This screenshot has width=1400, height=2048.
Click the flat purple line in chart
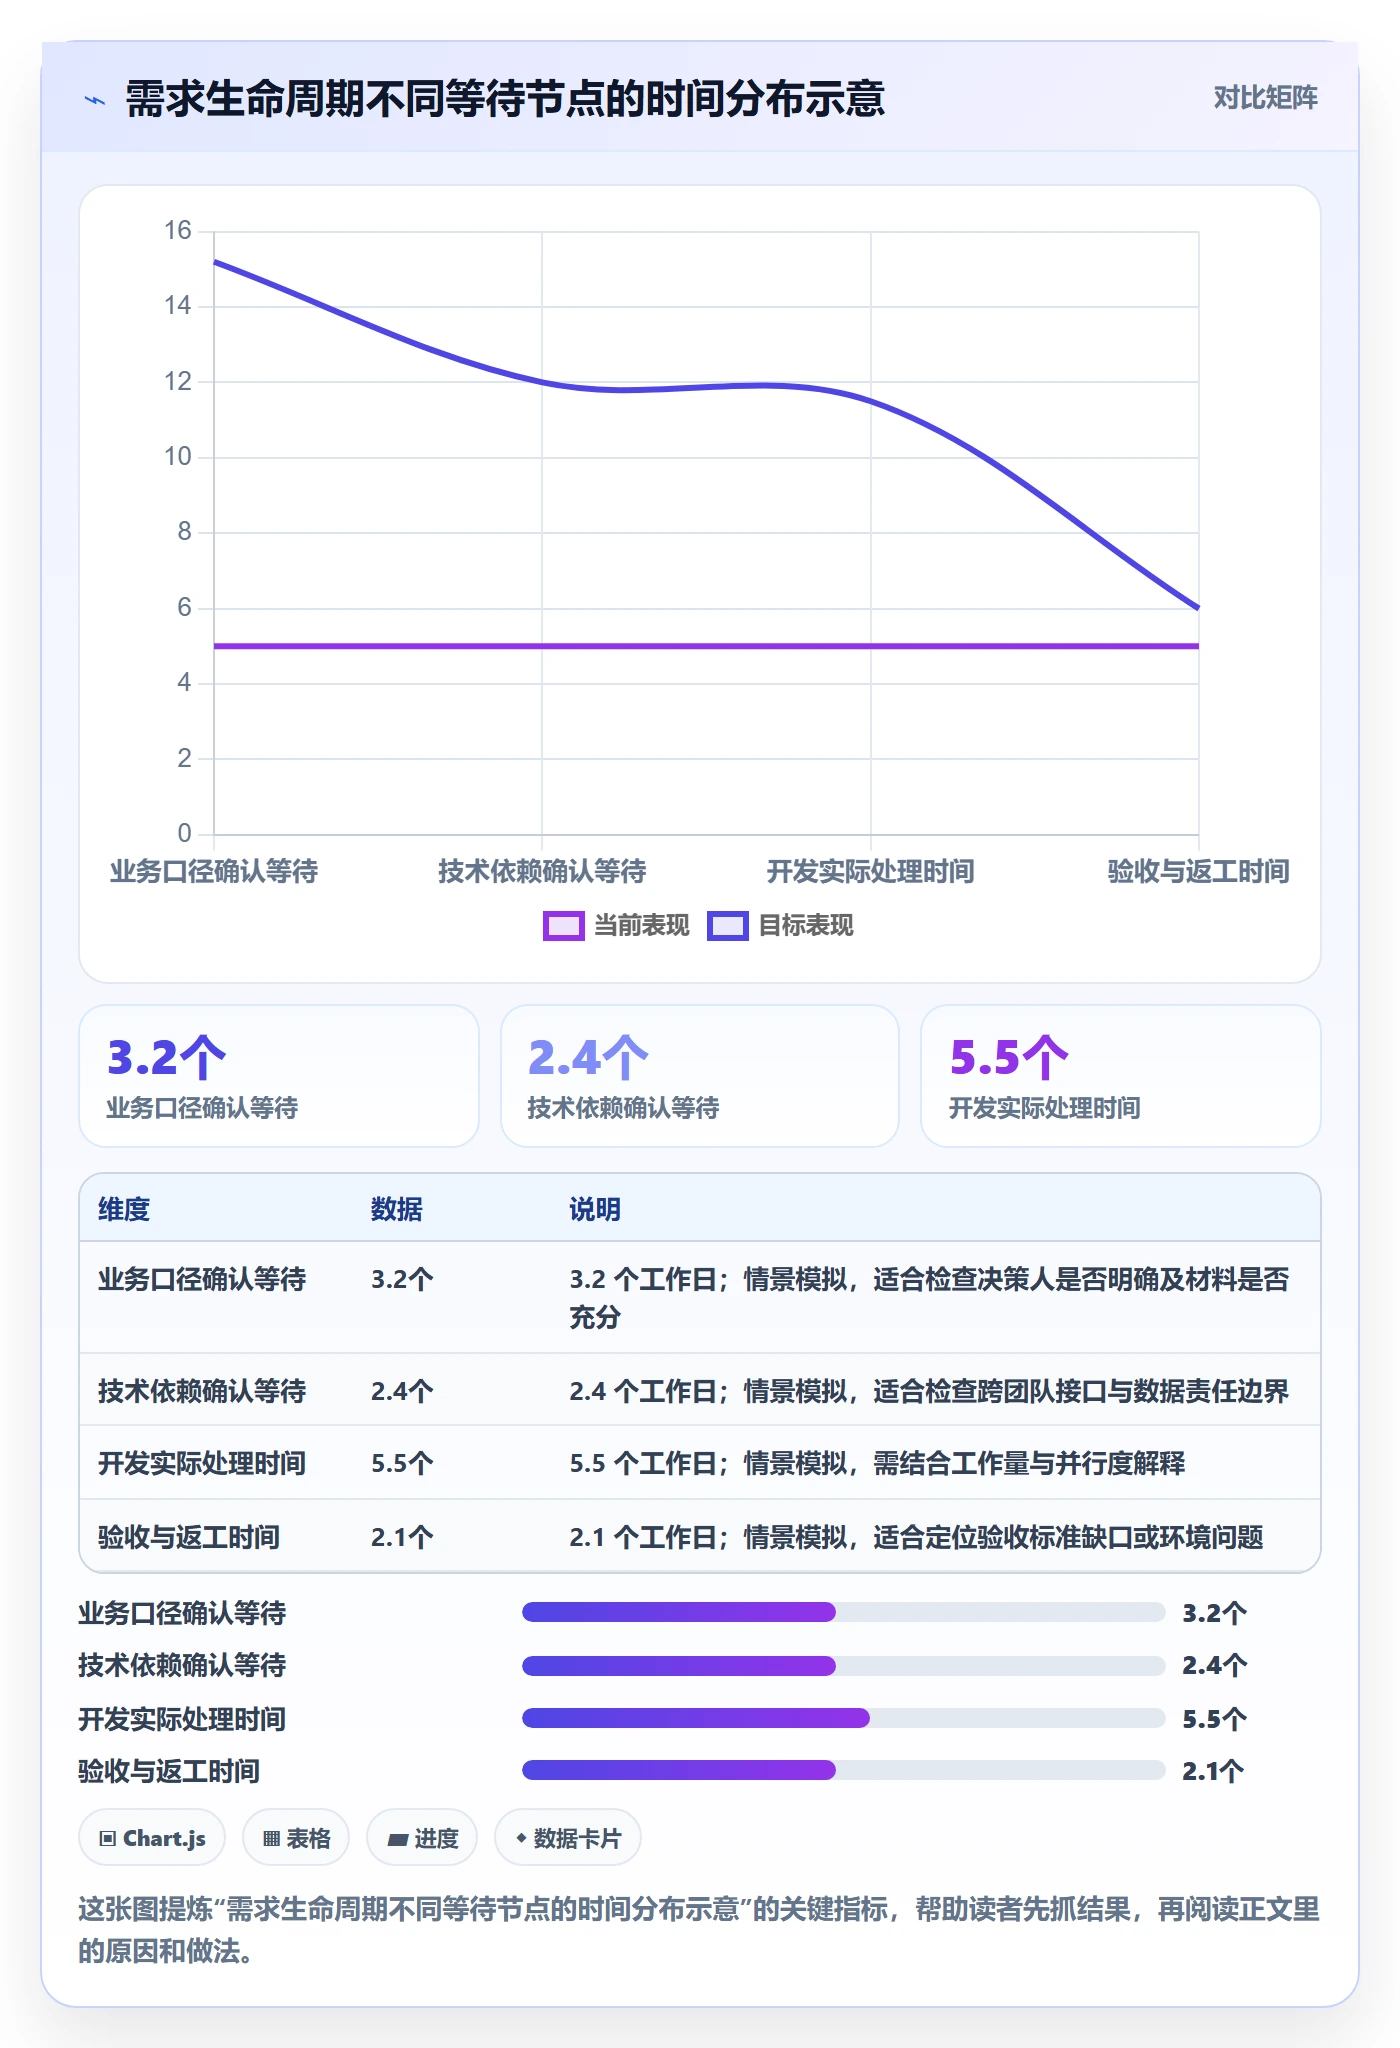click(x=706, y=646)
